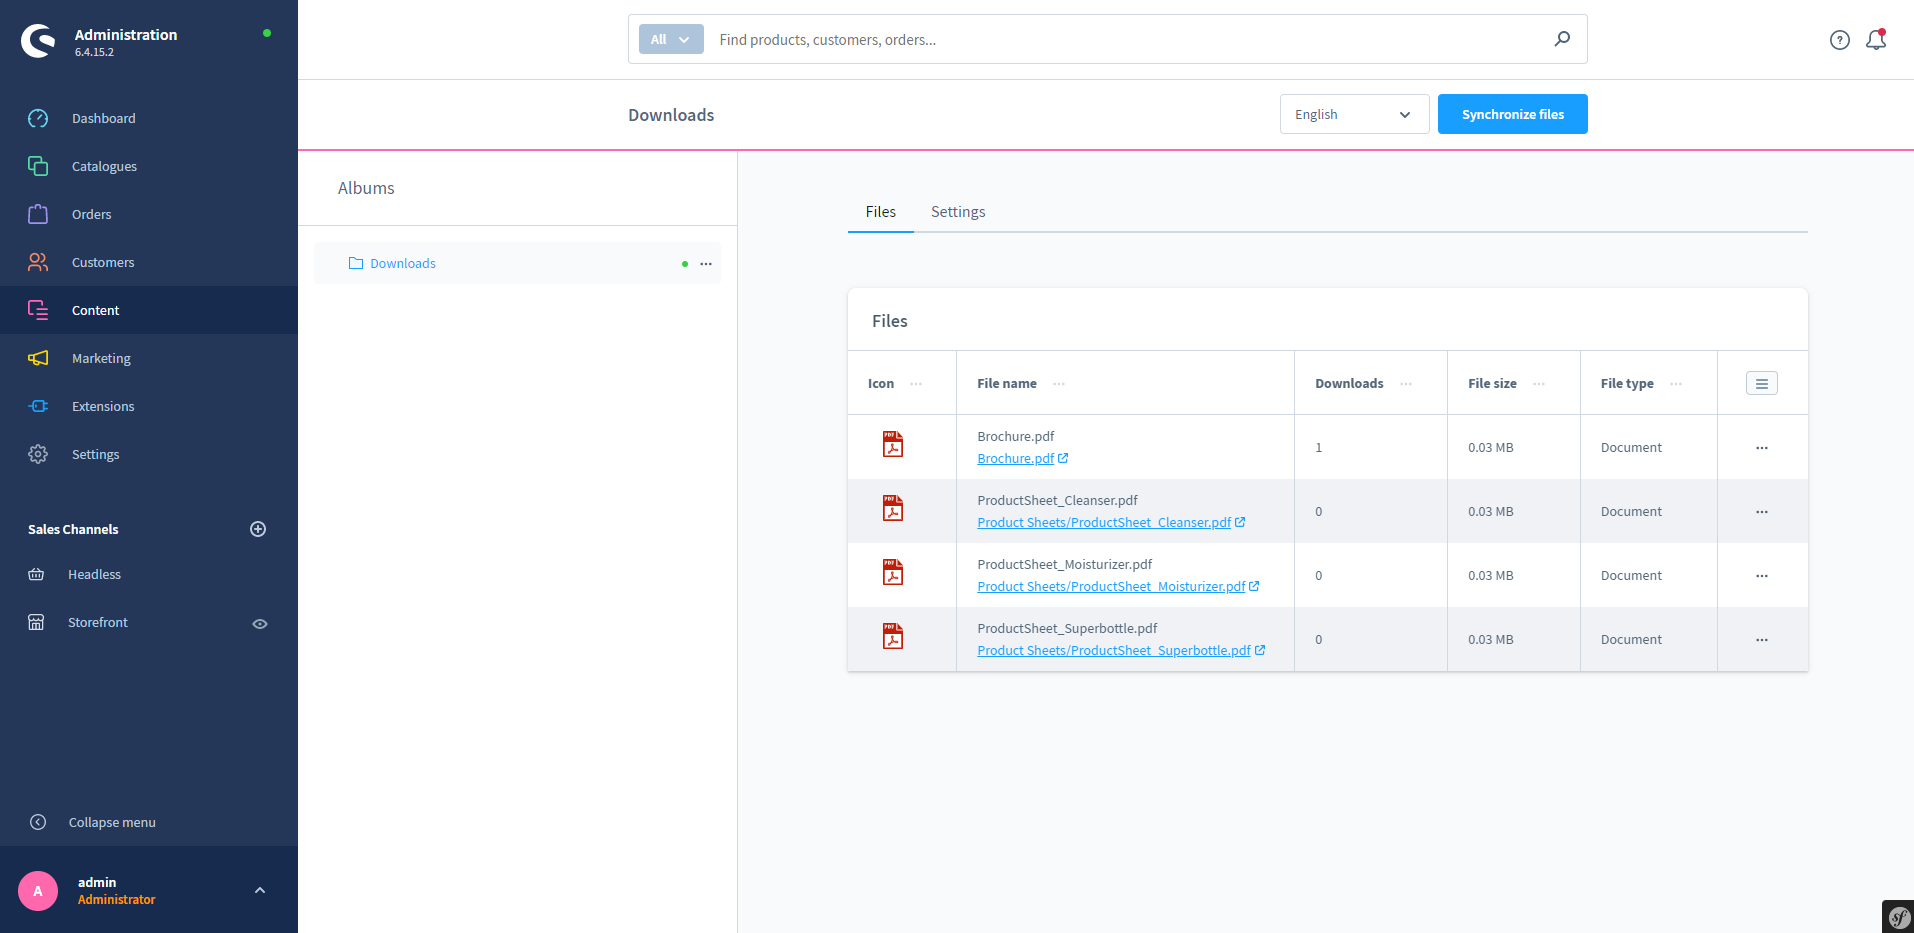Open File size column options dots
This screenshot has height=933, width=1914.
[1539, 384]
